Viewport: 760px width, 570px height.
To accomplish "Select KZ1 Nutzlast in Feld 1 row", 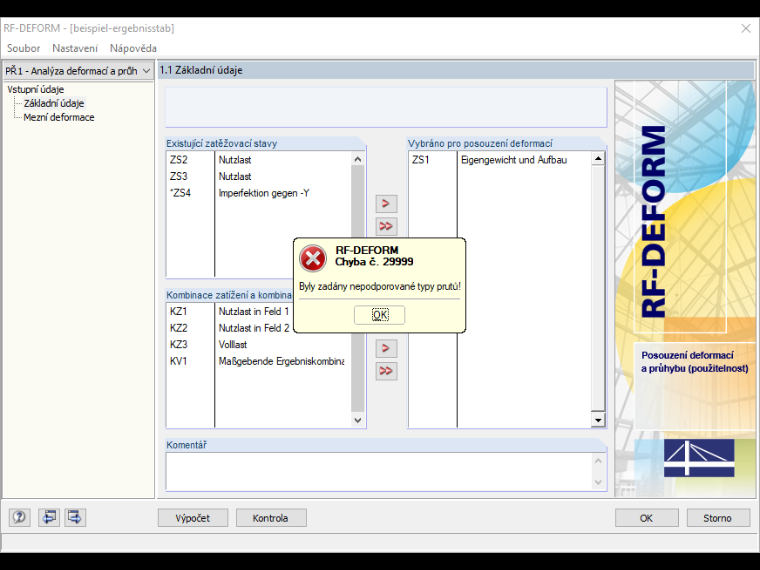I will (x=230, y=311).
